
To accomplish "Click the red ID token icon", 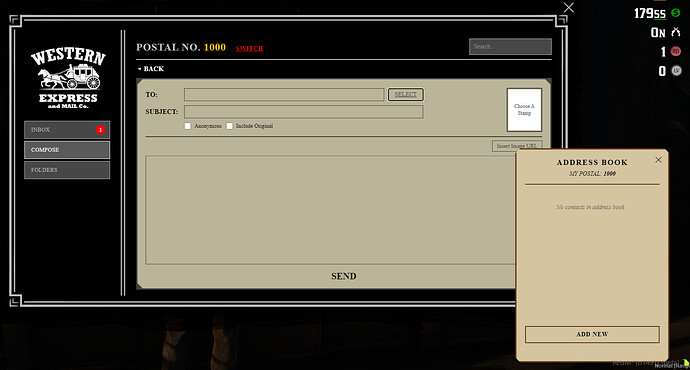I will click(x=675, y=51).
